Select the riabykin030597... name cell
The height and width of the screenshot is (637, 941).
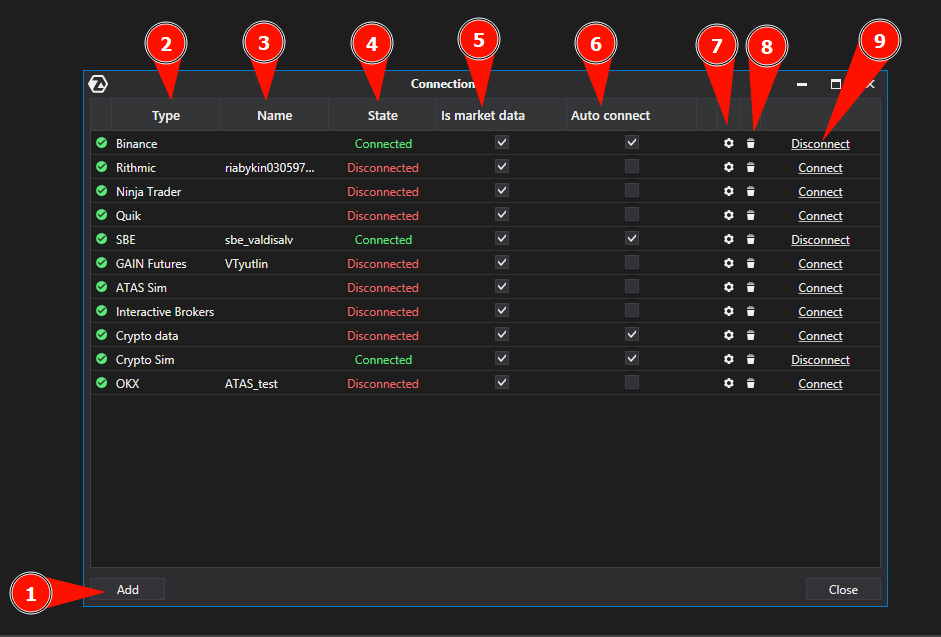[269, 168]
